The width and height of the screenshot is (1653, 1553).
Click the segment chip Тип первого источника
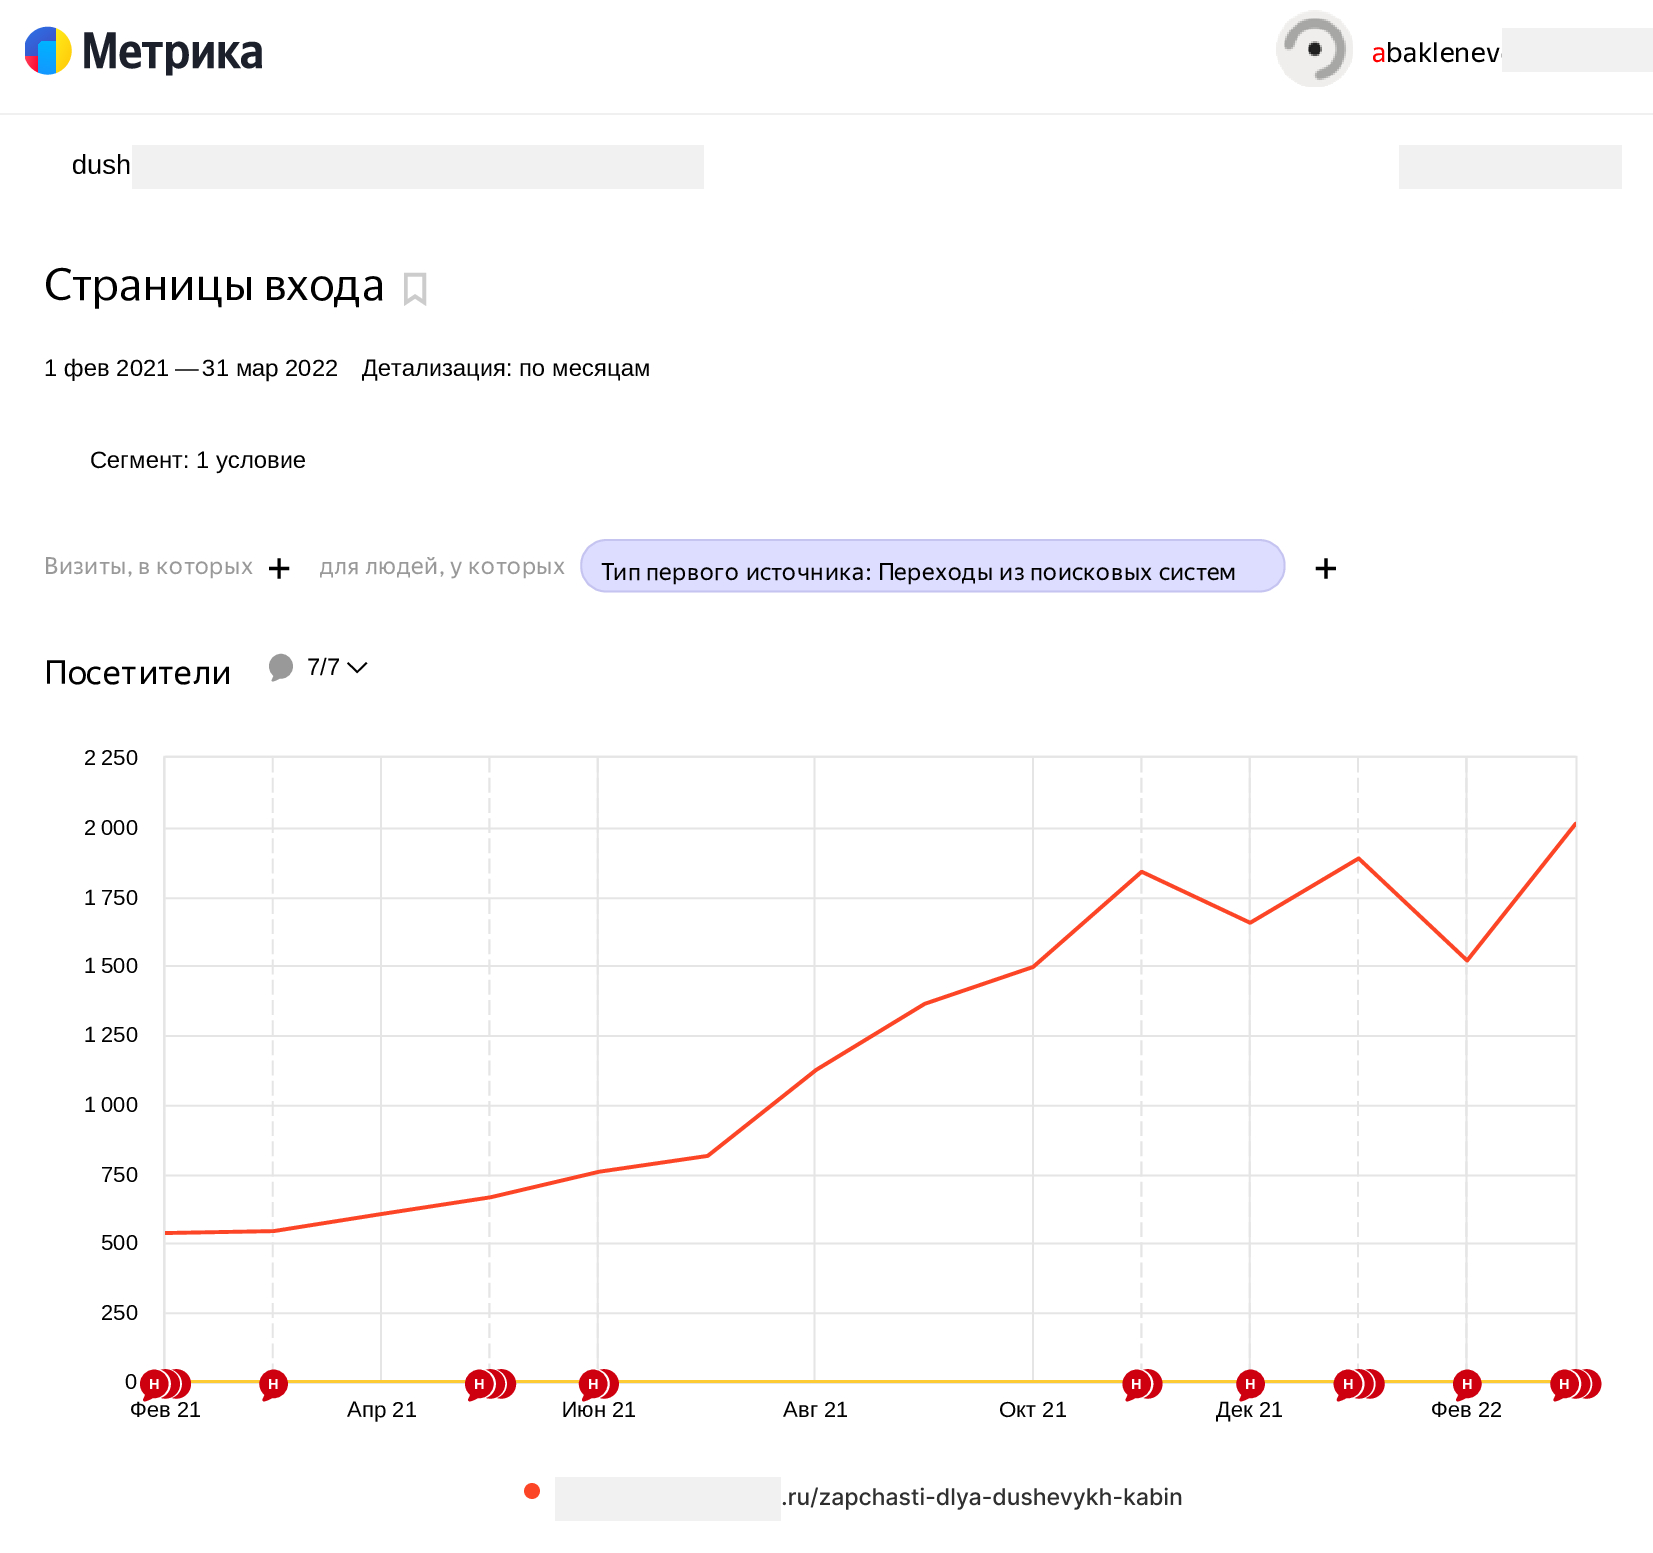pyautogui.click(x=932, y=568)
